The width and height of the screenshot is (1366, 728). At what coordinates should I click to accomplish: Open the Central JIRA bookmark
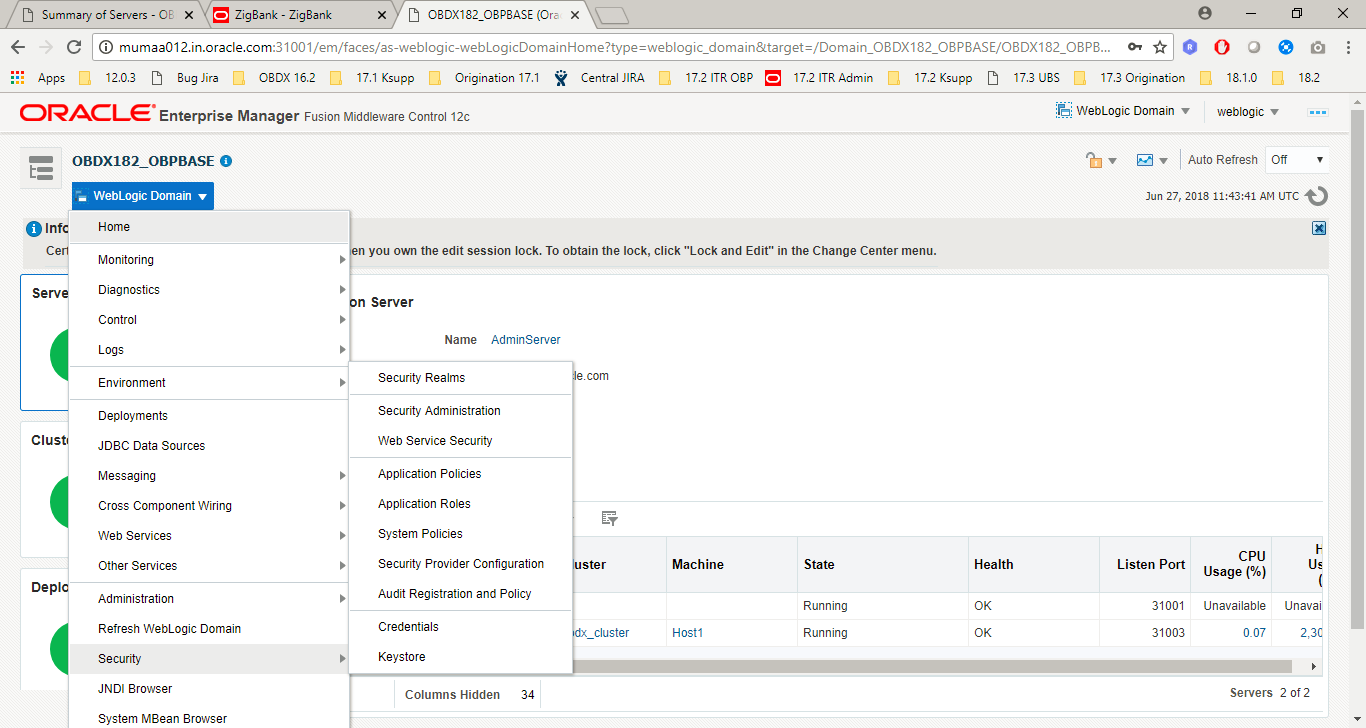tap(599, 78)
